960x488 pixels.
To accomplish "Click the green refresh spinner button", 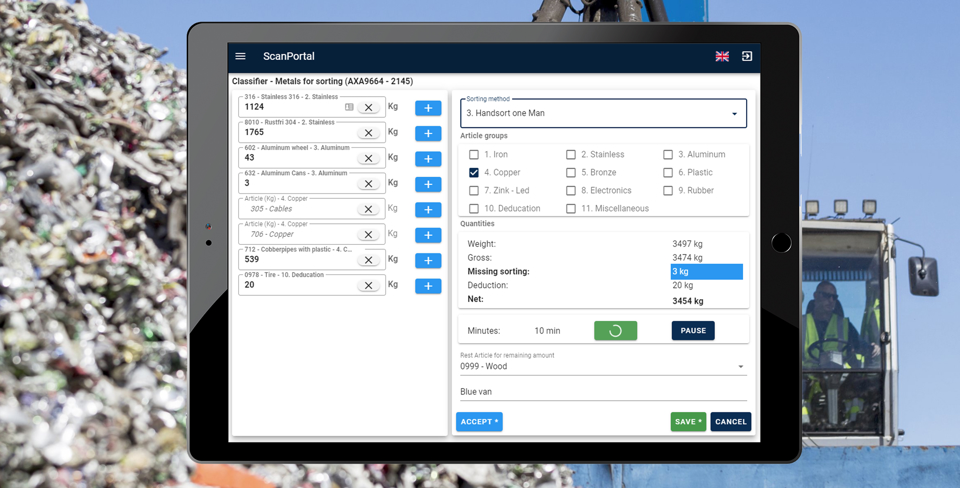I will (615, 331).
